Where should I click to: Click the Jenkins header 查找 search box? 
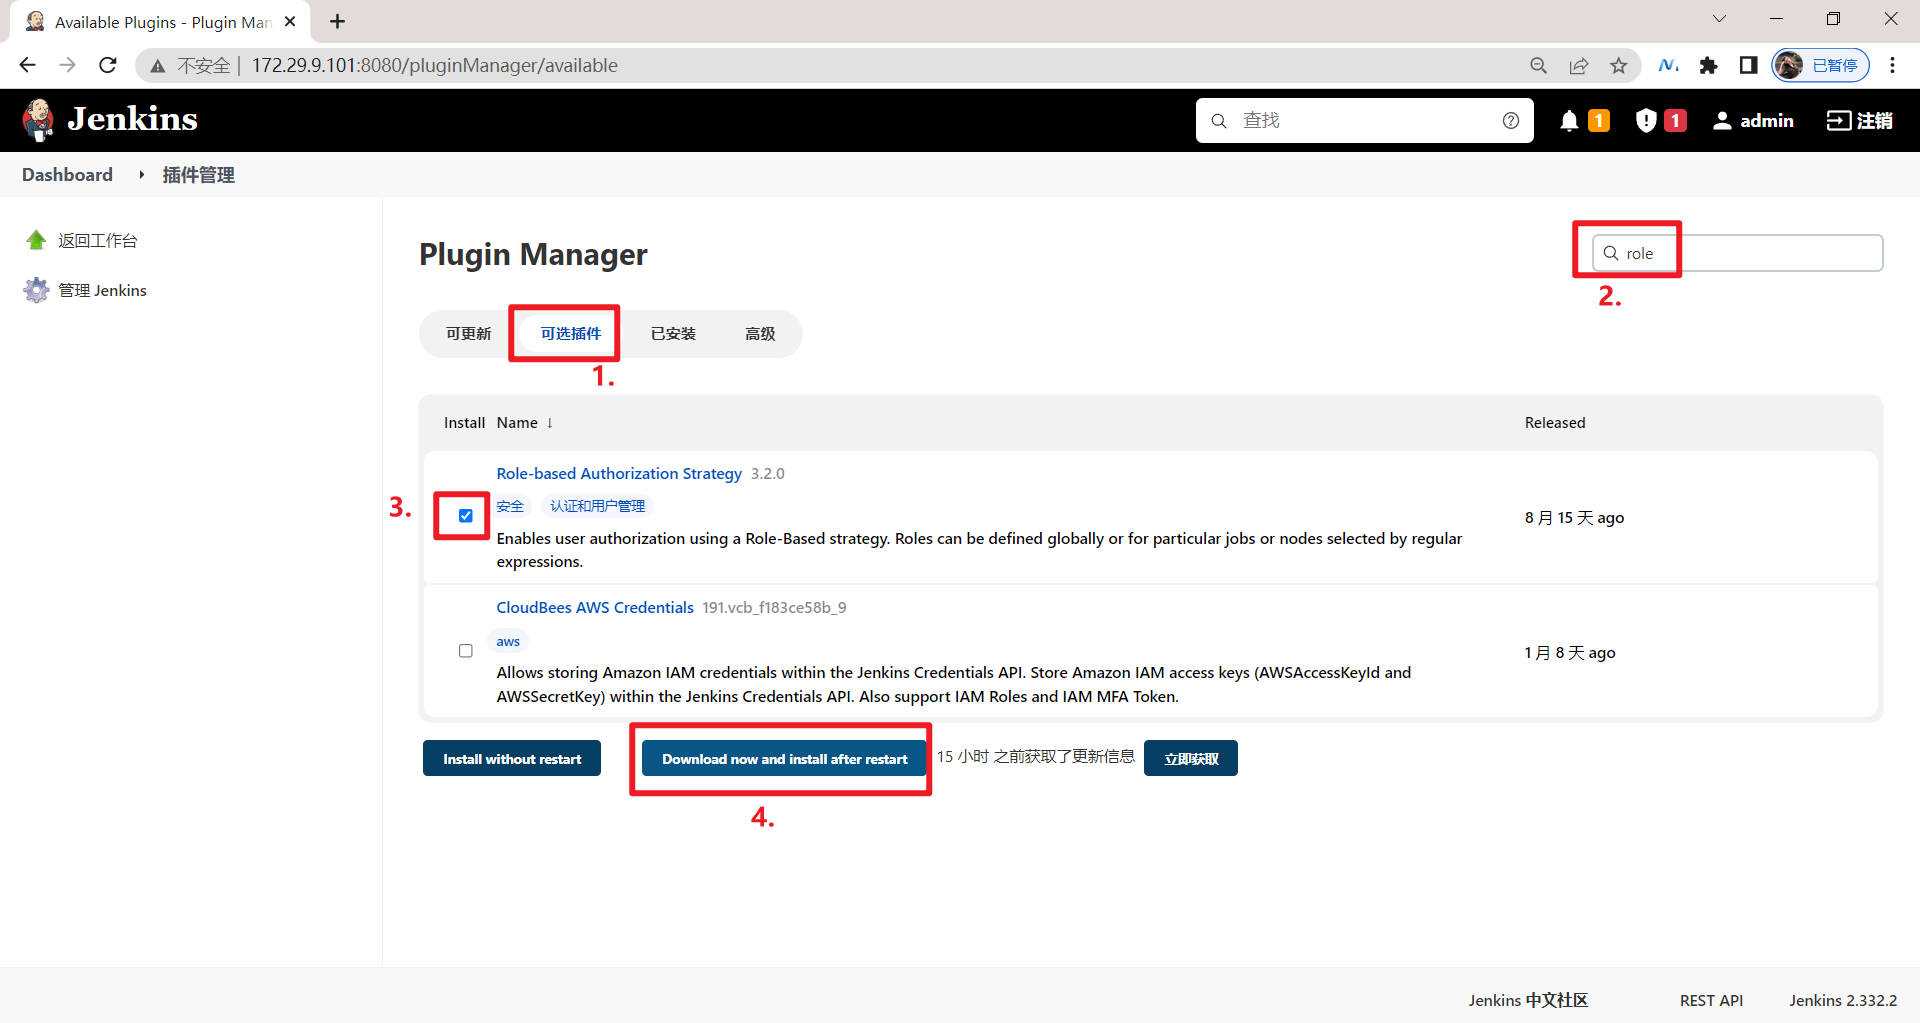pos(1364,121)
